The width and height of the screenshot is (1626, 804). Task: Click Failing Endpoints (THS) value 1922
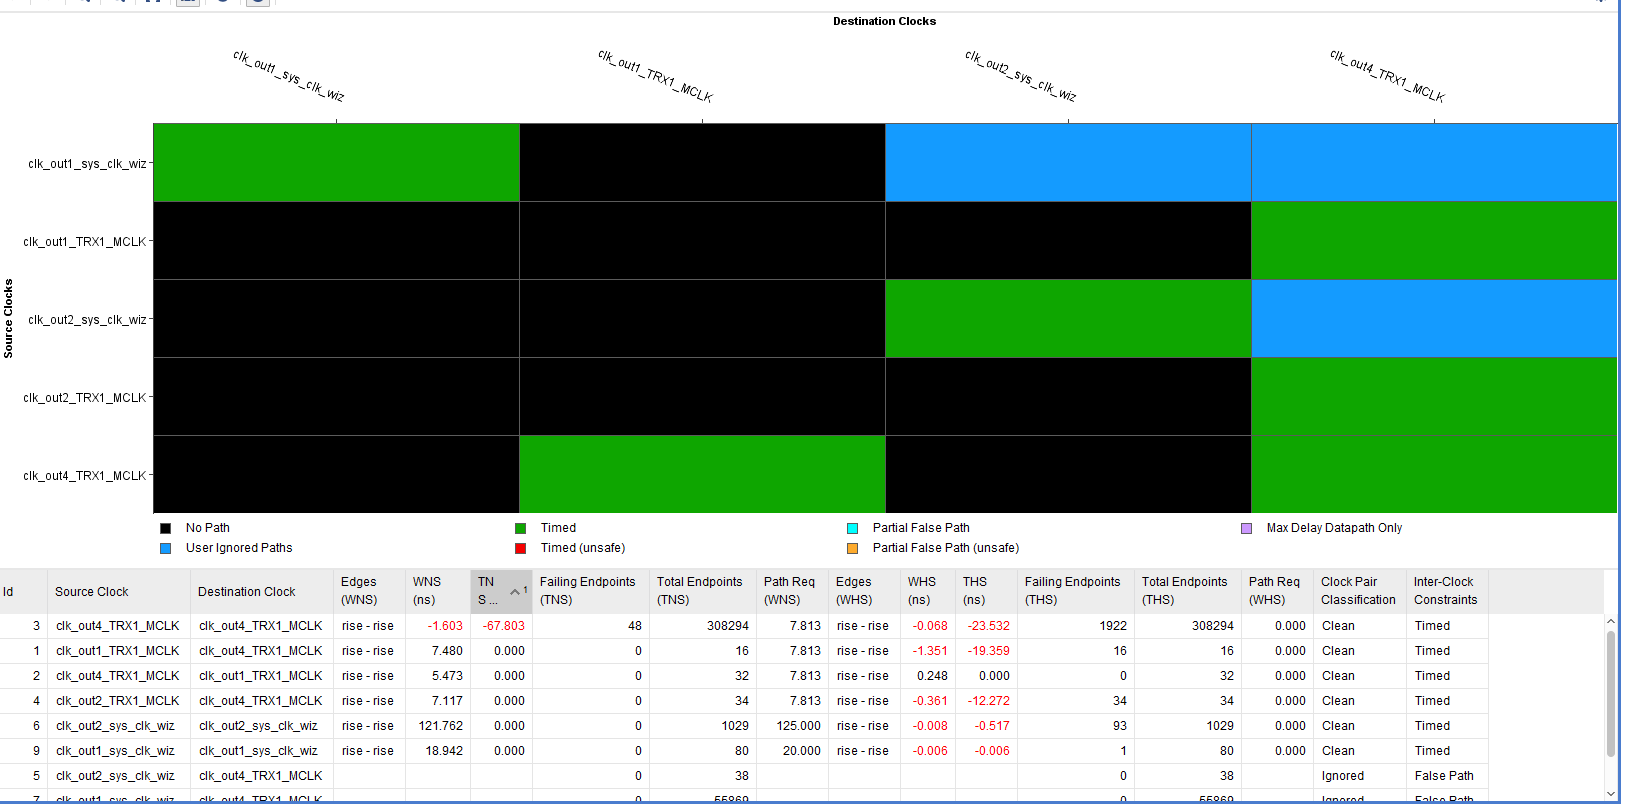1113,626
